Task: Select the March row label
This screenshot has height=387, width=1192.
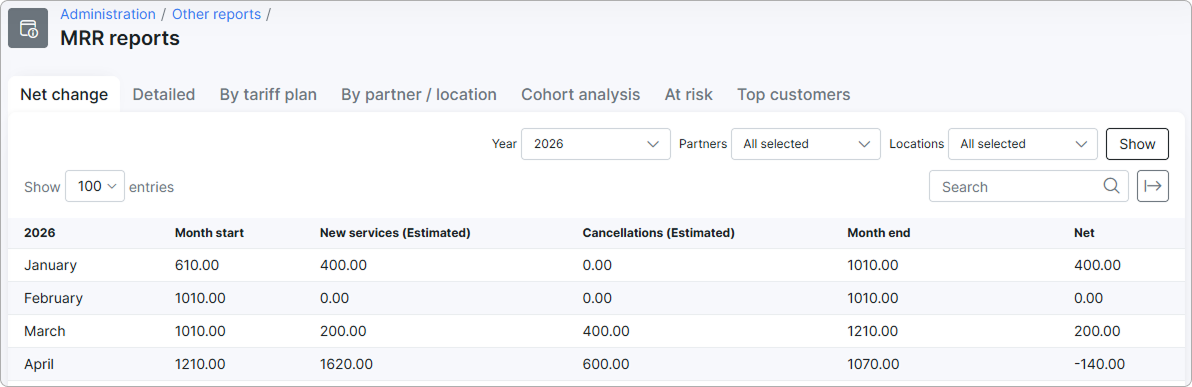Action: (x=45, y=331)
